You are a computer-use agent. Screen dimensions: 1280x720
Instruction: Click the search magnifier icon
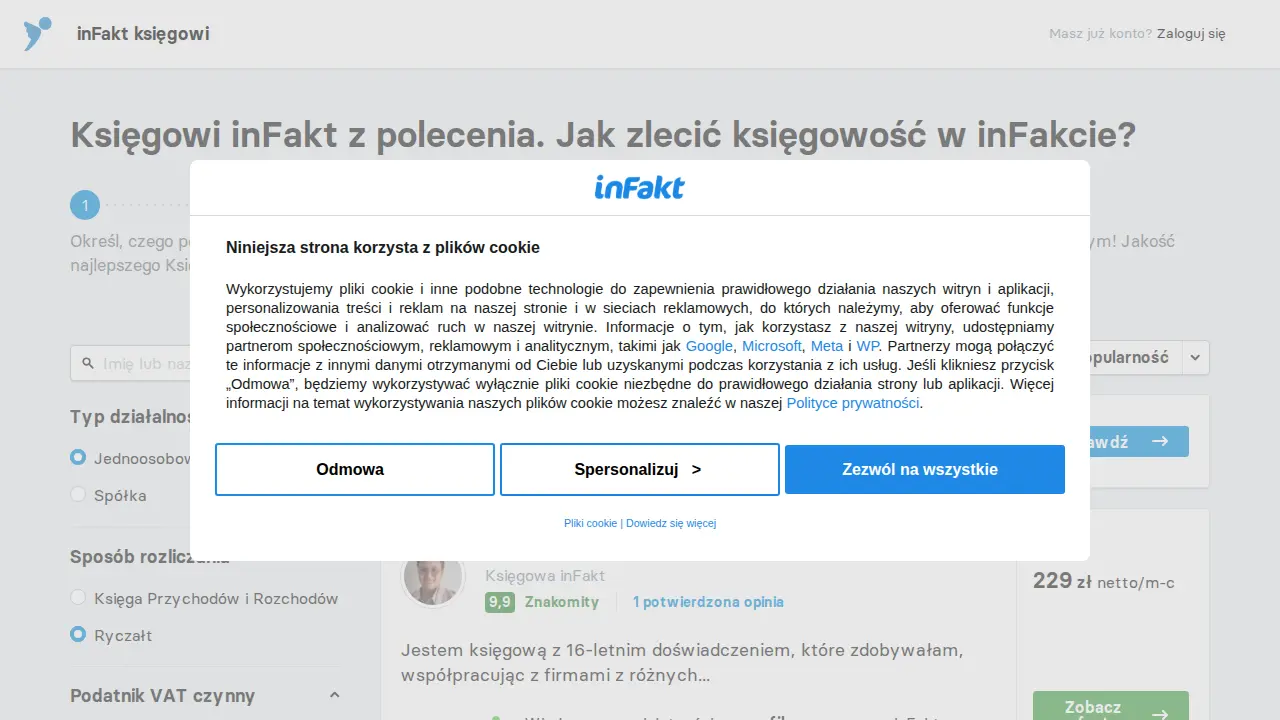point(88,363)
